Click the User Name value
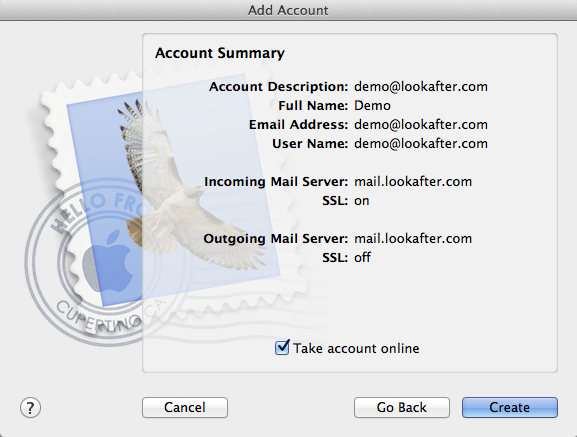This screenshot has height=437, width=577. click(421, 144)
